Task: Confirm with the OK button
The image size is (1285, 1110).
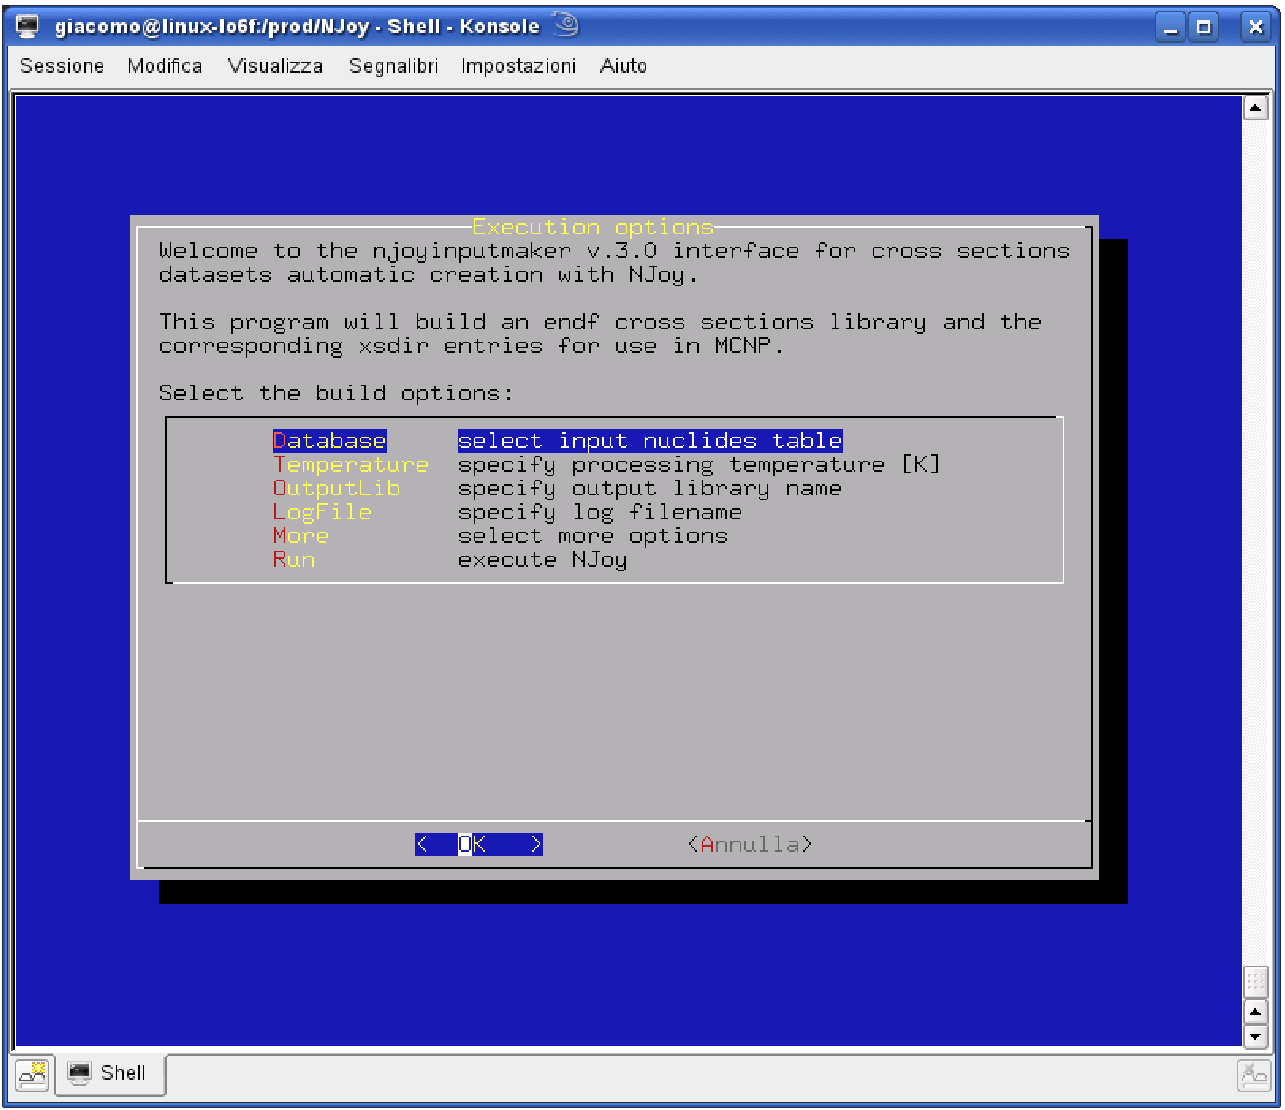Action: [479, 844]
